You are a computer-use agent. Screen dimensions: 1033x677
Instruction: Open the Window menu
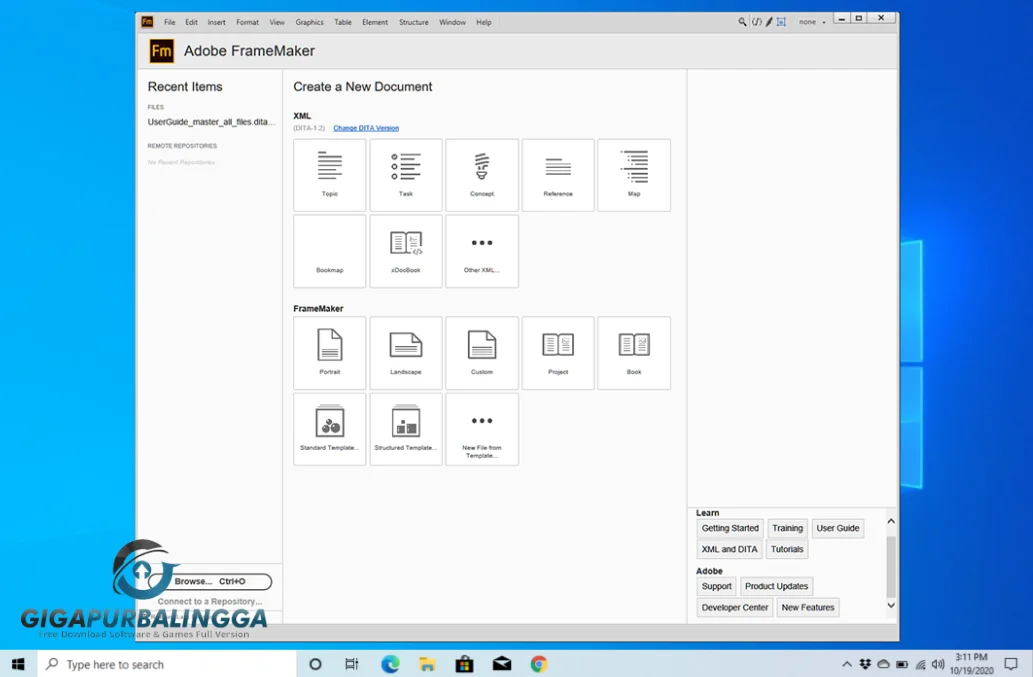(x=452, y=22)
